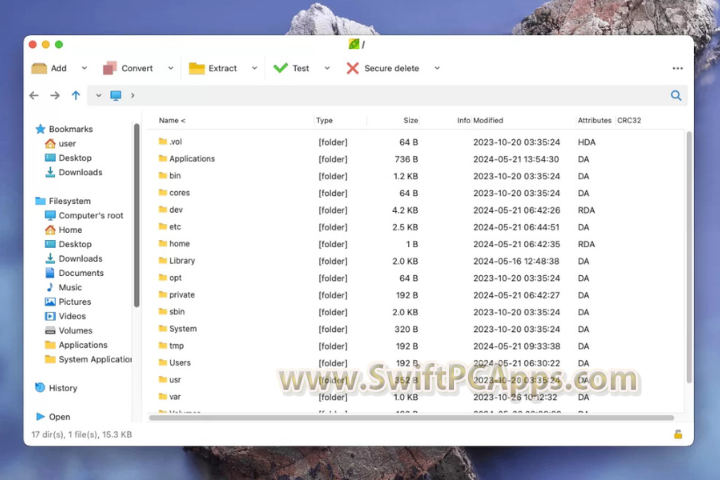The image size is (720, 480).
Task: Click the Add archive toolbar icon
Action: pyautogui.click(x=39, y=68)
